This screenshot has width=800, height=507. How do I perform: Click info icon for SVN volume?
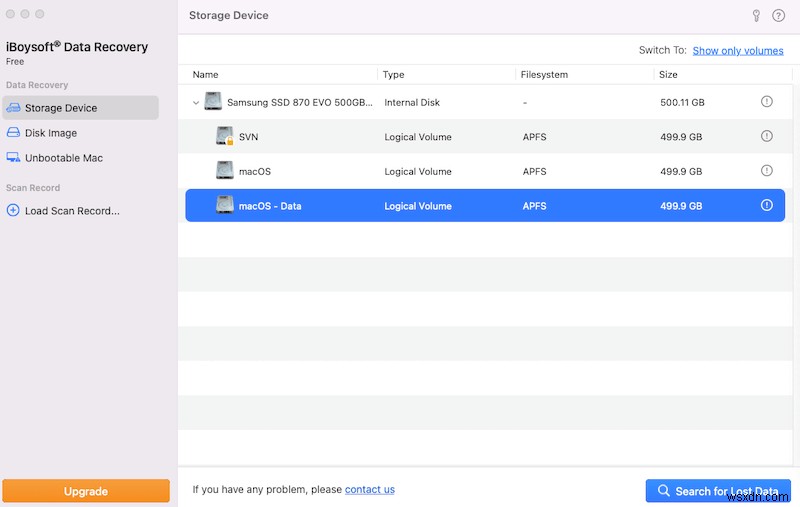point(767,137)
